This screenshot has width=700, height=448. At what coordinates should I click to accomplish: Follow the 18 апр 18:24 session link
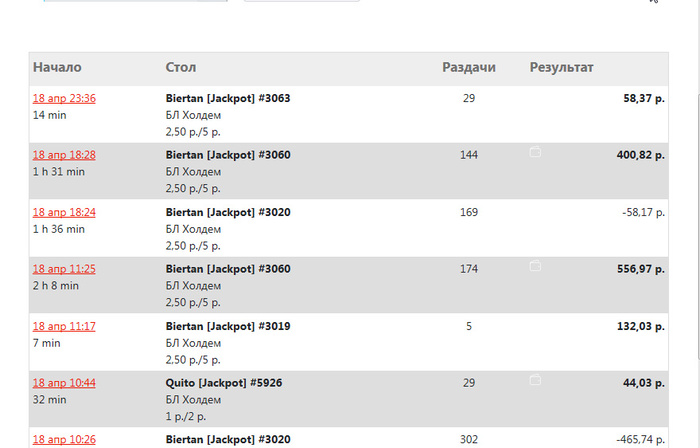64,212
